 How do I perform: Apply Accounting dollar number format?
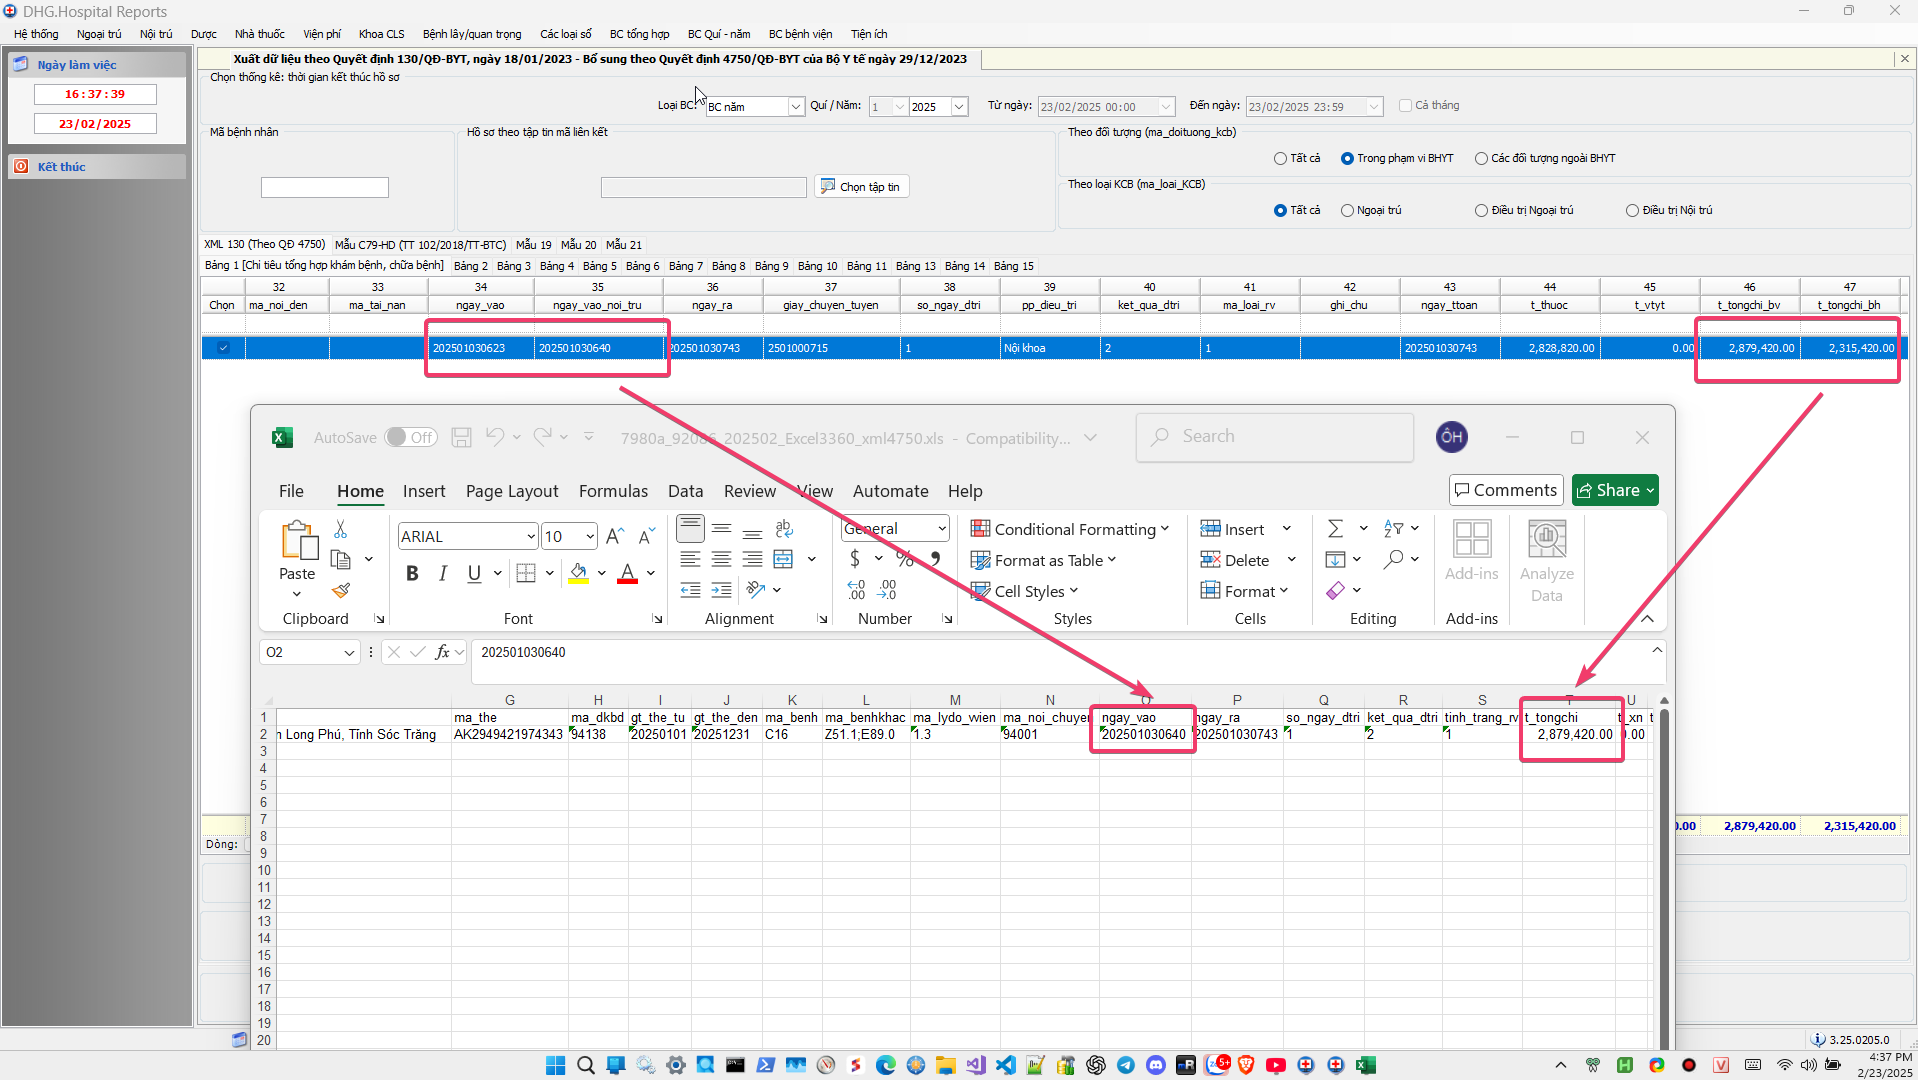point(855,559)
